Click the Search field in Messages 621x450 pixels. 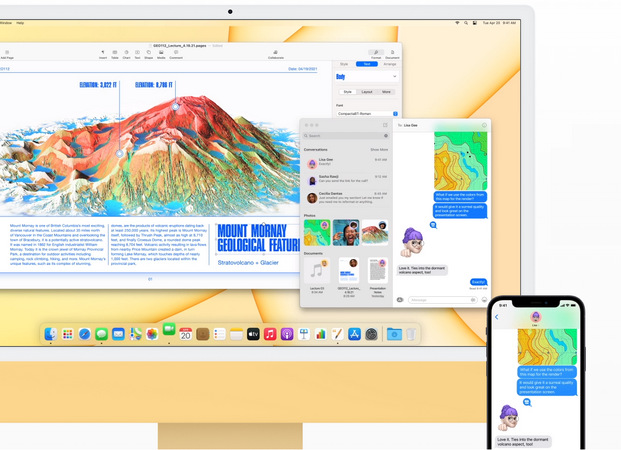pos(346,136)
